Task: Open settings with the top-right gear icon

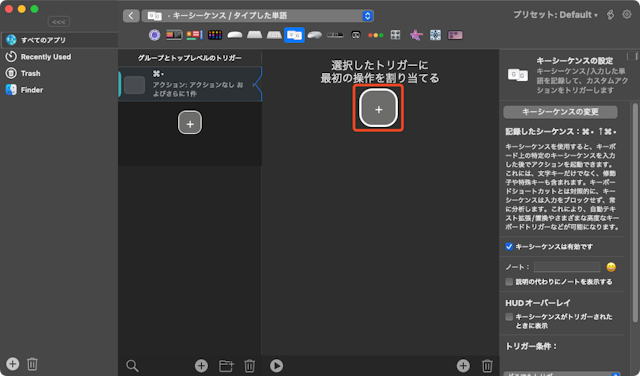Action: [627, 15]
